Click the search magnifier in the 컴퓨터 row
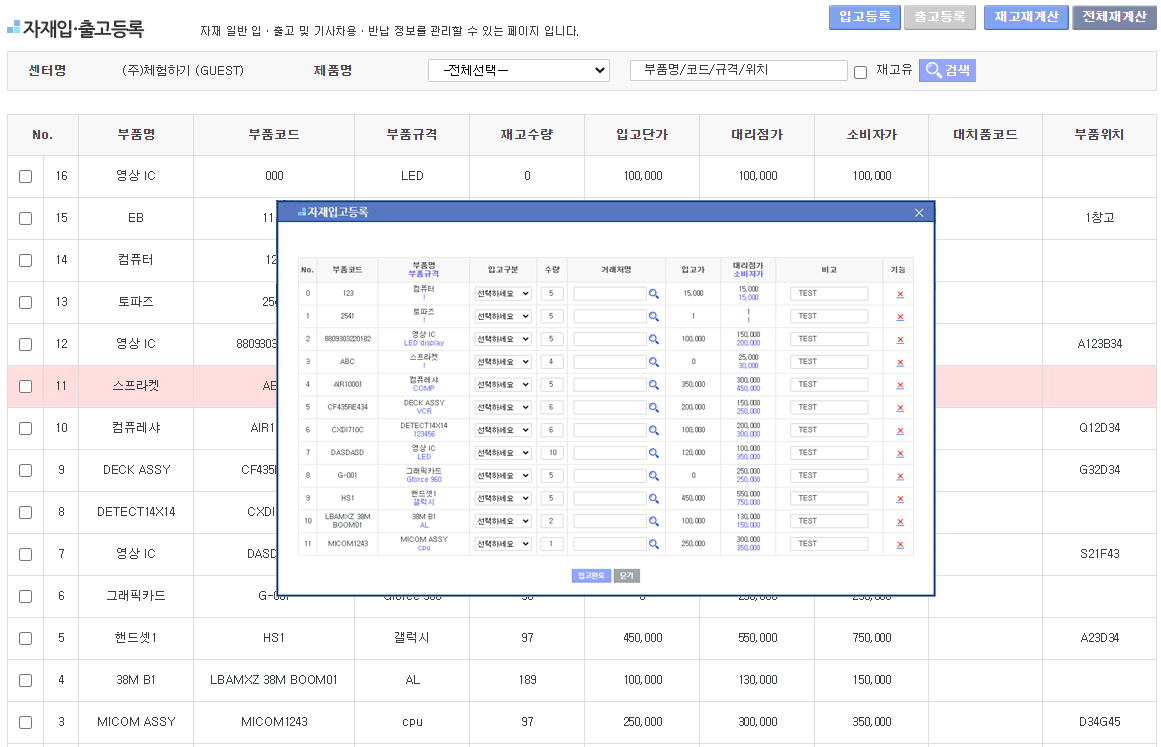This screenshot has width=1161, height=747. (x=654, y=294)
